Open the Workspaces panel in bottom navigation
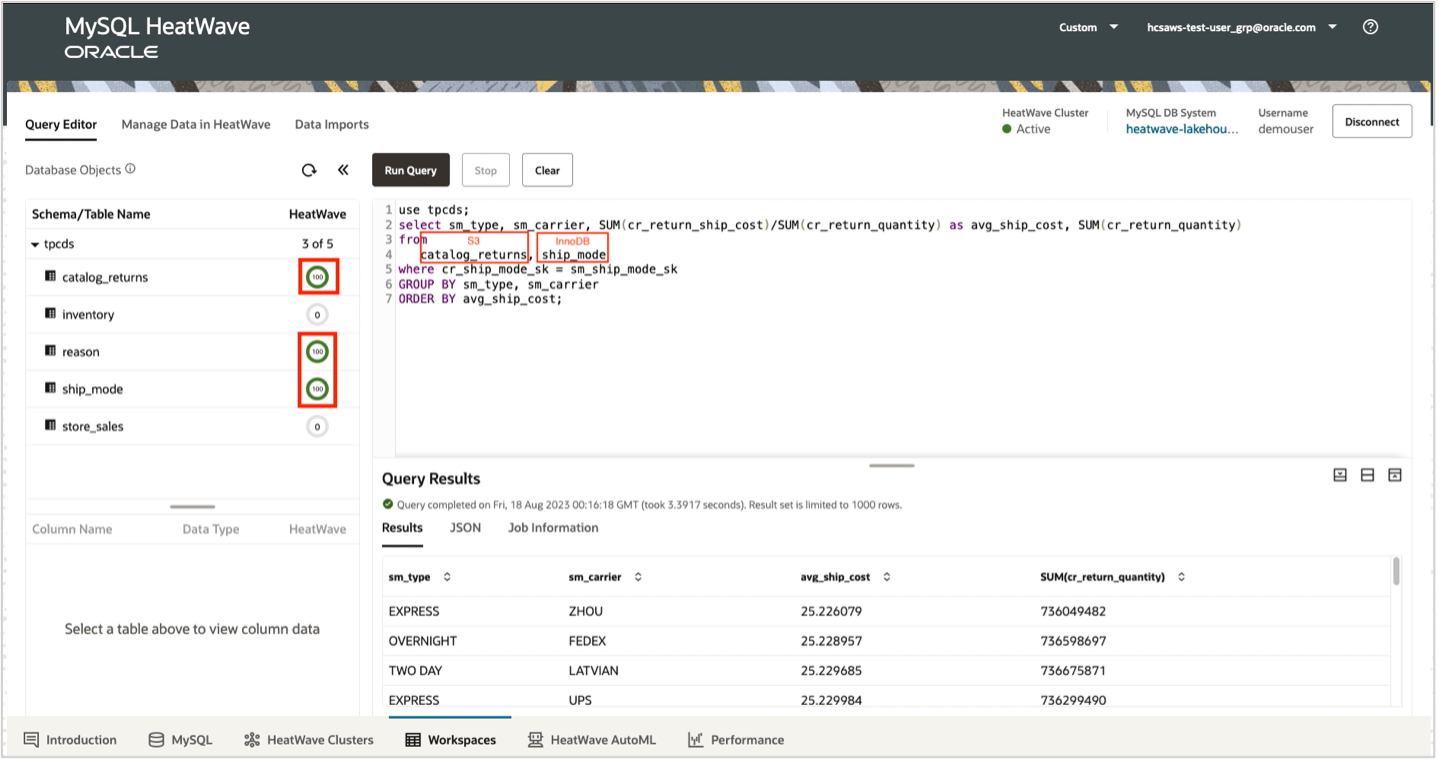1439x763 pixels. click(x=449, y=739)
